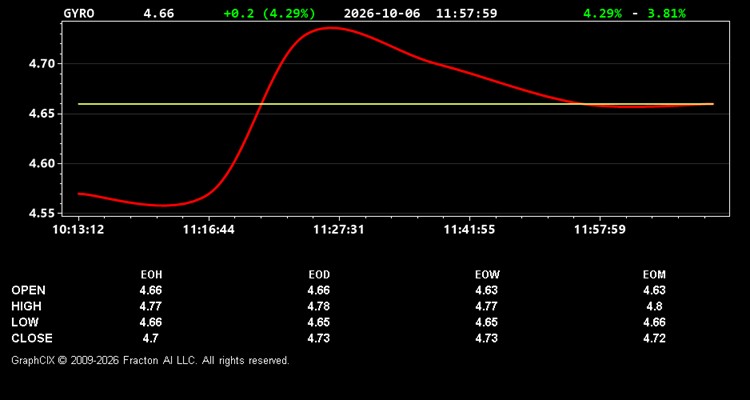Click the OPEN row label
750x400 pixels.
[29, 290]
